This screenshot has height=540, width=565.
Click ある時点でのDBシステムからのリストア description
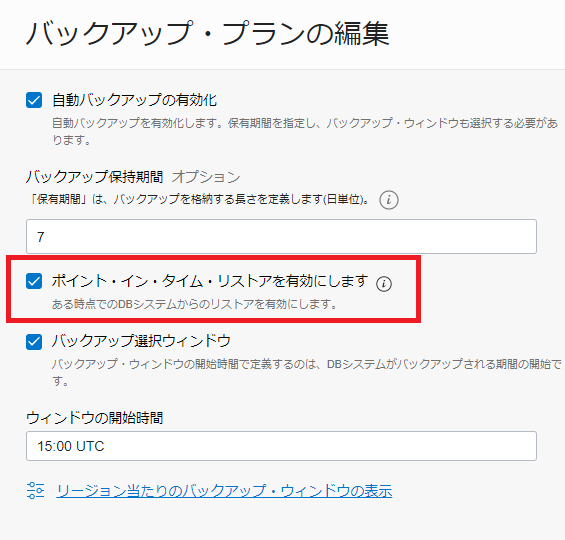coord(195,304)
